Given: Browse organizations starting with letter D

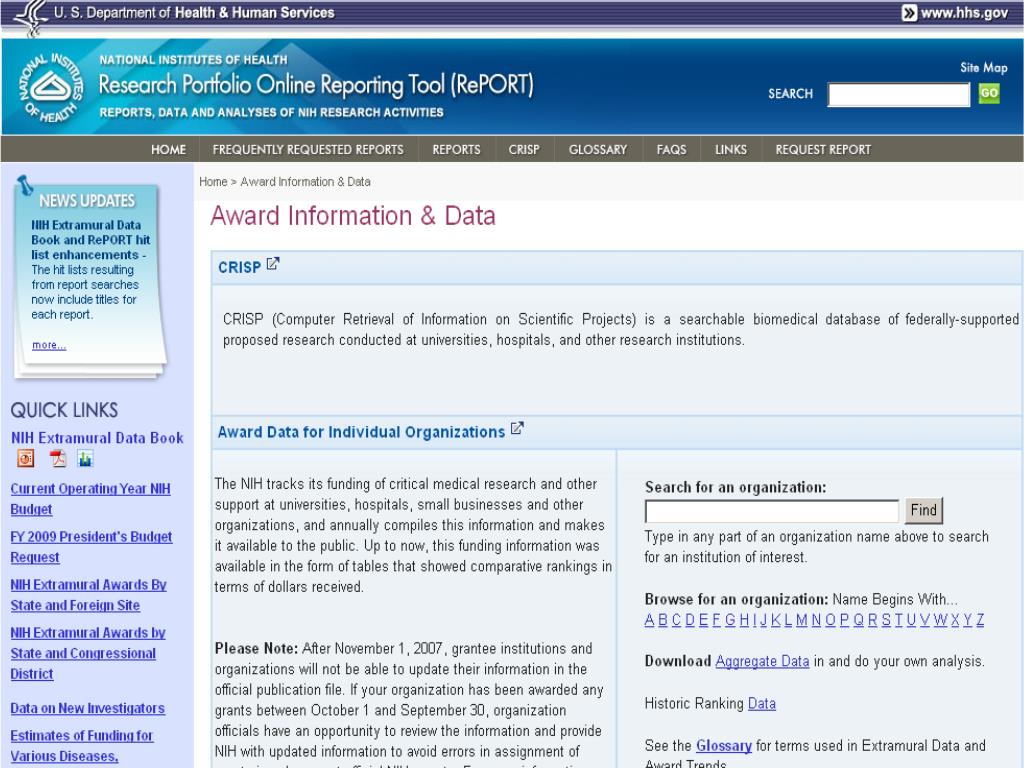Looking at the screenshot, I should tap(690, 620).
